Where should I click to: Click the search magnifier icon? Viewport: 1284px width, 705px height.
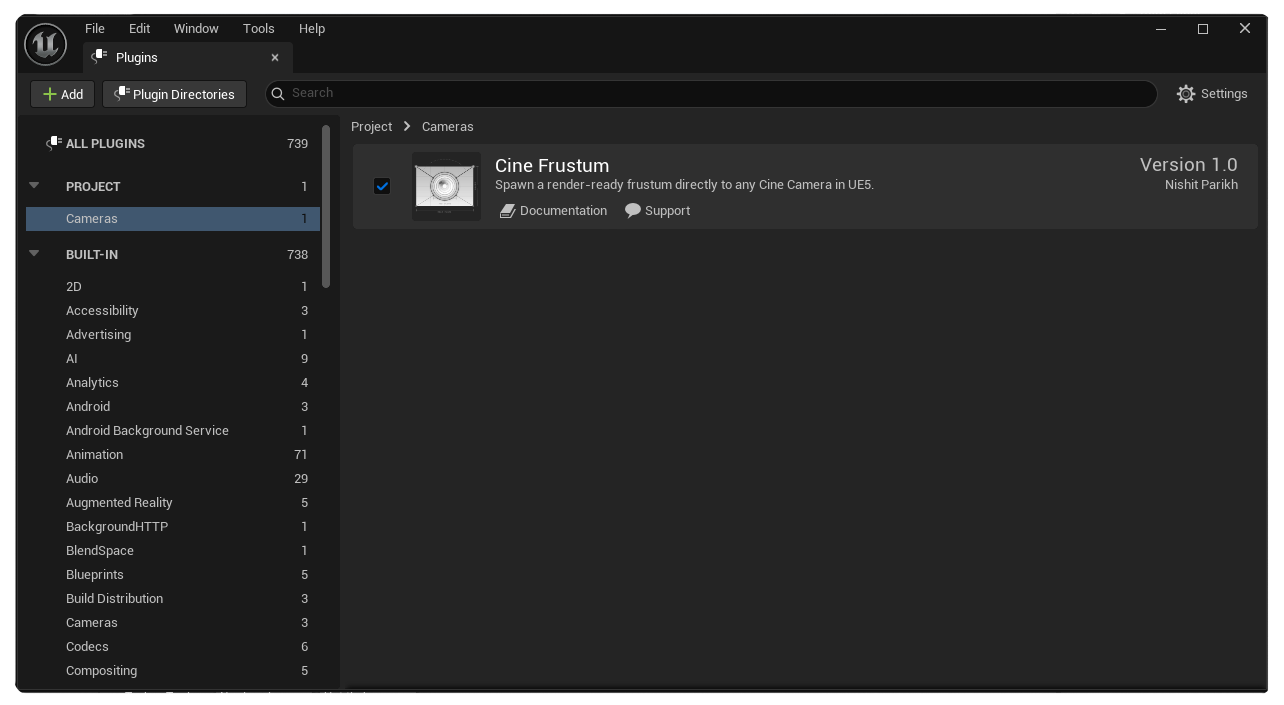pos(279,93)
